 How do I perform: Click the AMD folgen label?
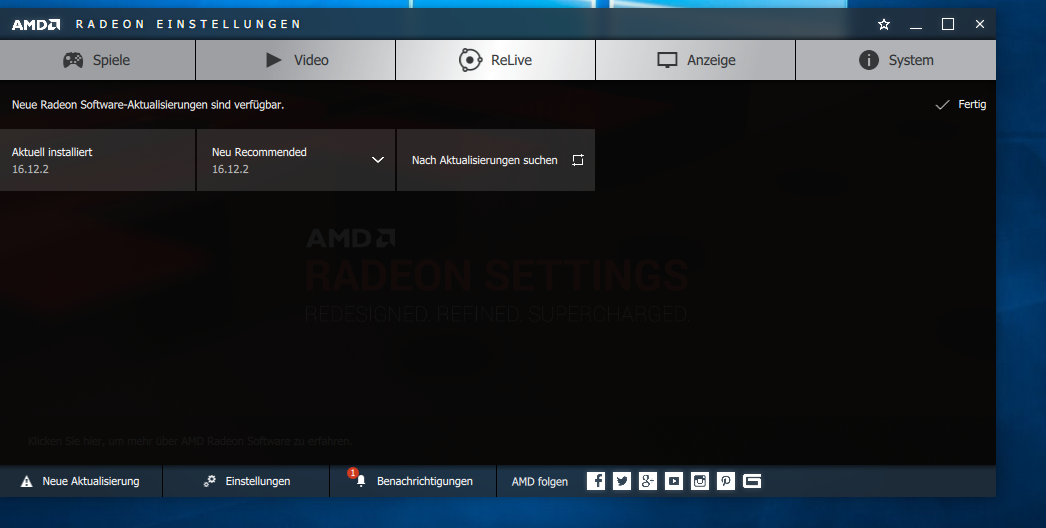click(540, 481)
